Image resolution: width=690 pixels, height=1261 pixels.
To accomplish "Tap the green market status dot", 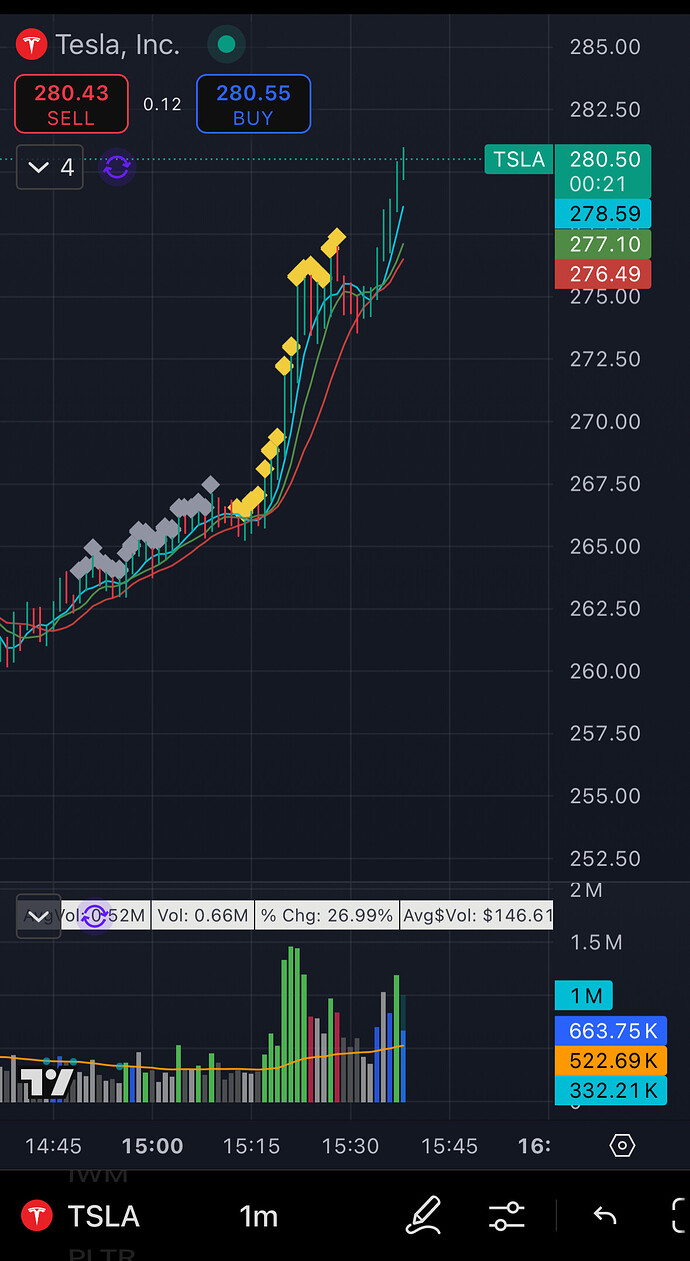I will pyautogui.click(x=226, y=44).
